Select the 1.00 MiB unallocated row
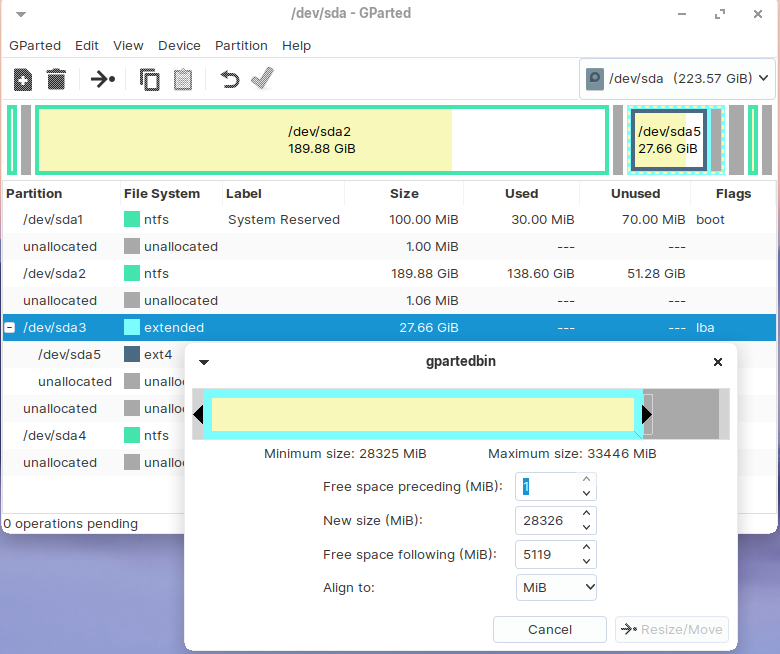Viewport: 780px width, 654px height. click(389, 247)
